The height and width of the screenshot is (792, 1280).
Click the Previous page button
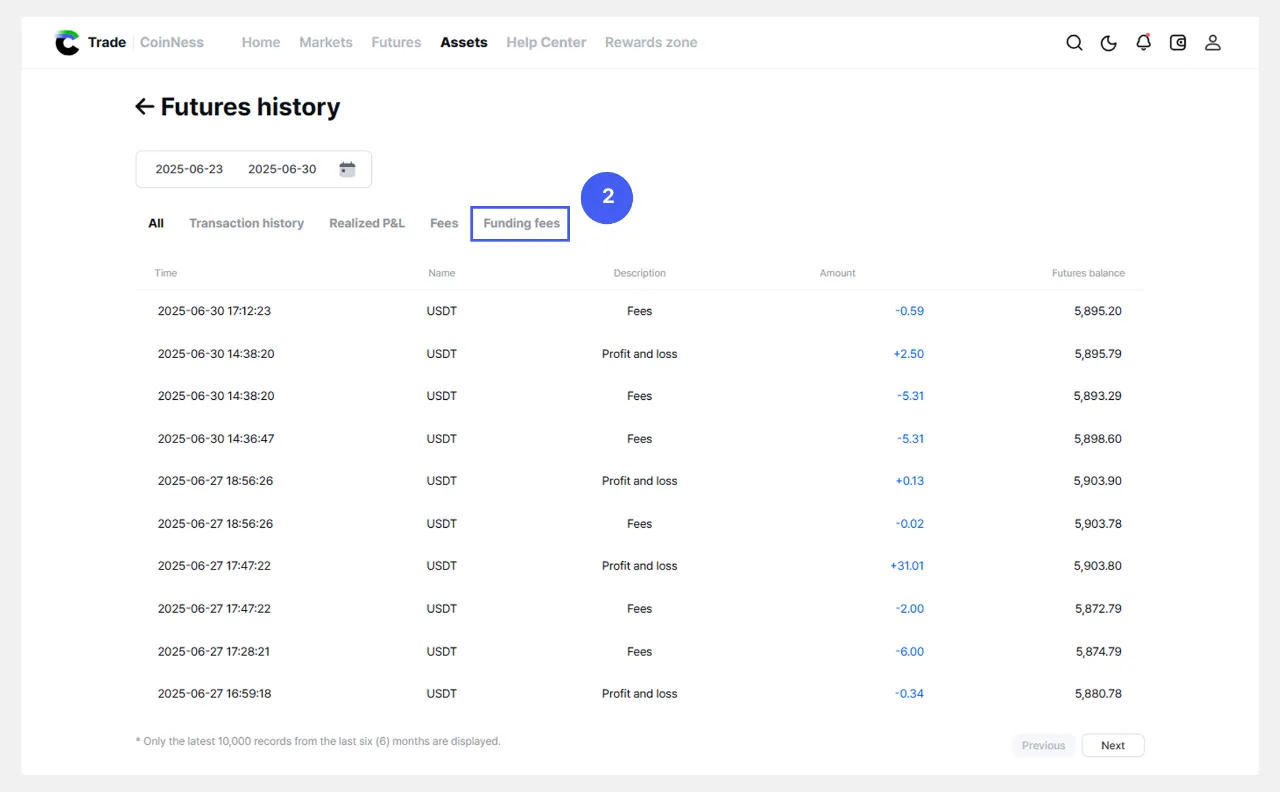[x=1043, y=745]
